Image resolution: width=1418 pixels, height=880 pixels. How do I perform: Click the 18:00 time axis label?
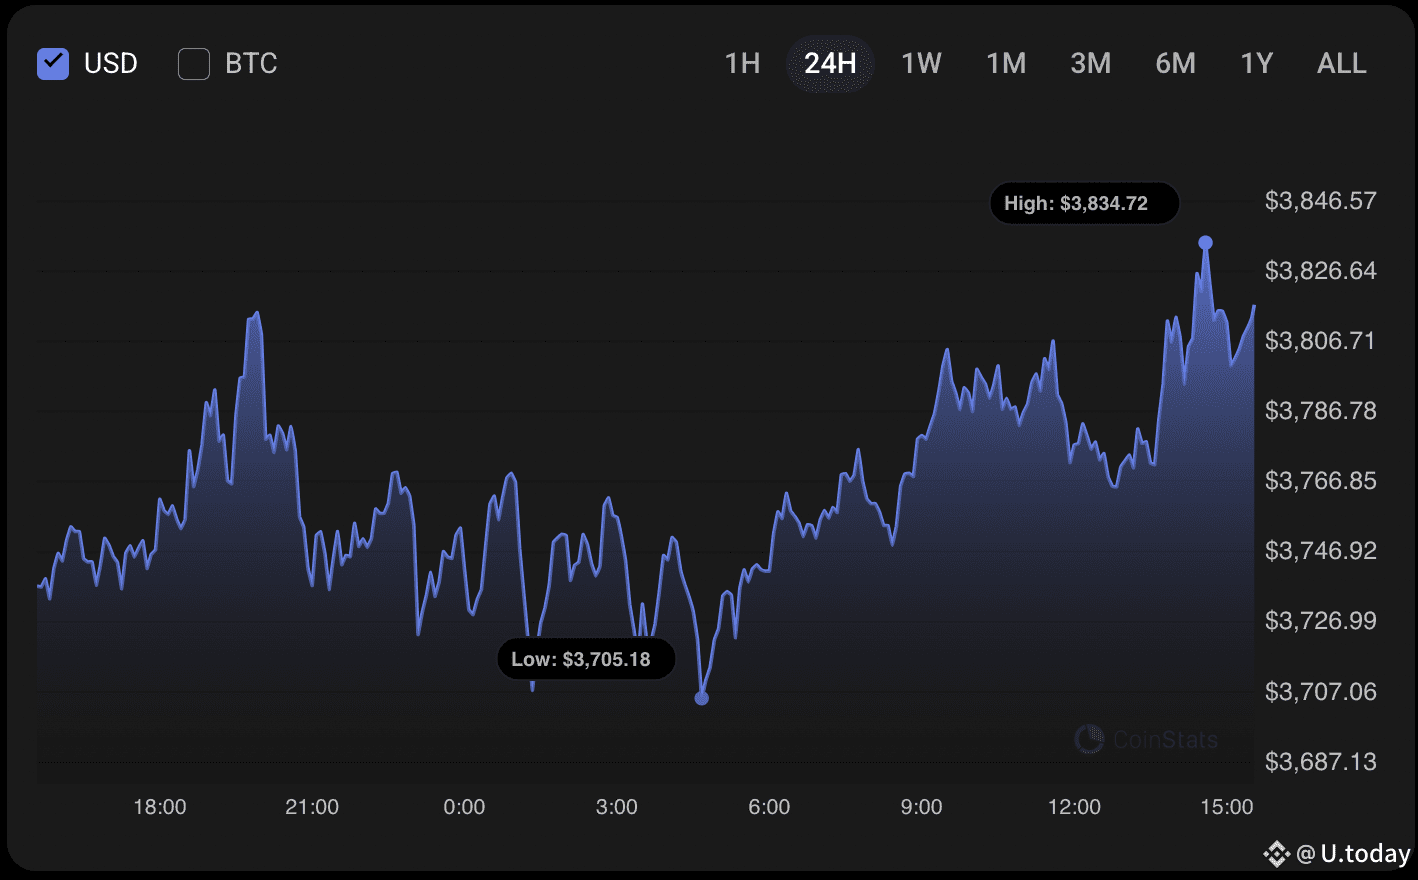click(160, 807)
